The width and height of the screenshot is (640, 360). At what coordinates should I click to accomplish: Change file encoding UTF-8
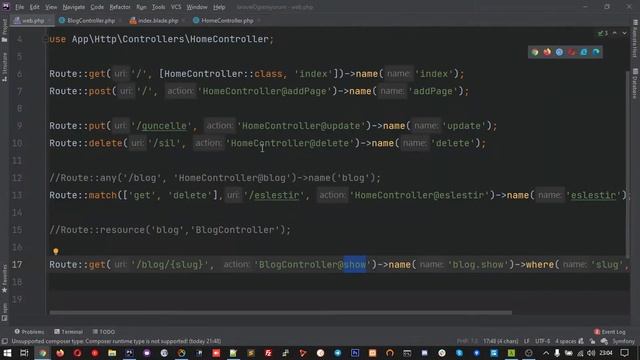(542, 341)
